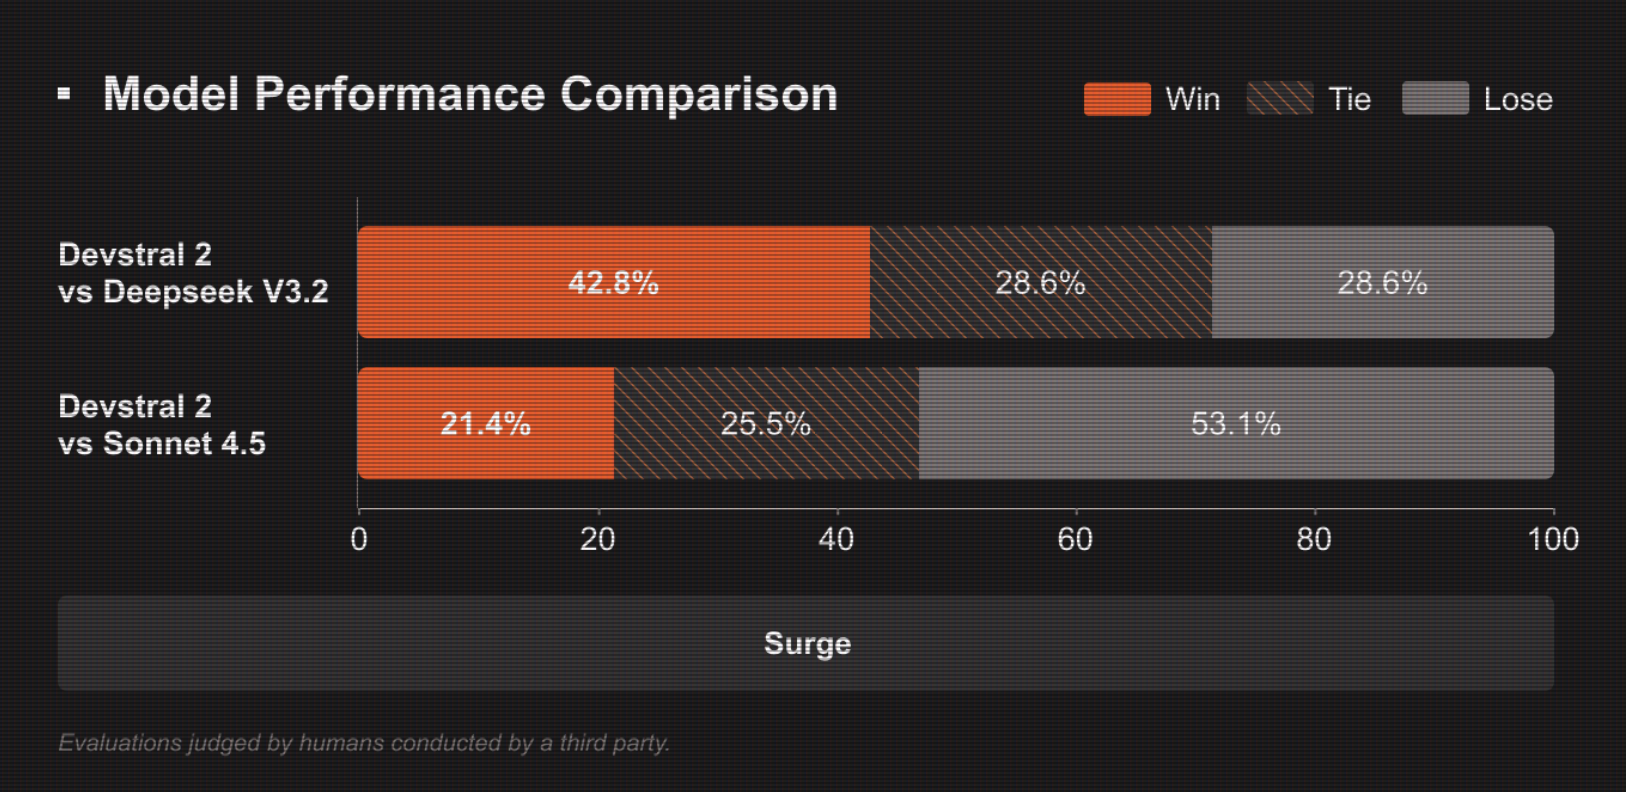Image resolution: width=1626 pixels, height=792 pixels.
Task: Click the Model Performance Comparison title
Action: pyautogui.click(x=470, y=95)
